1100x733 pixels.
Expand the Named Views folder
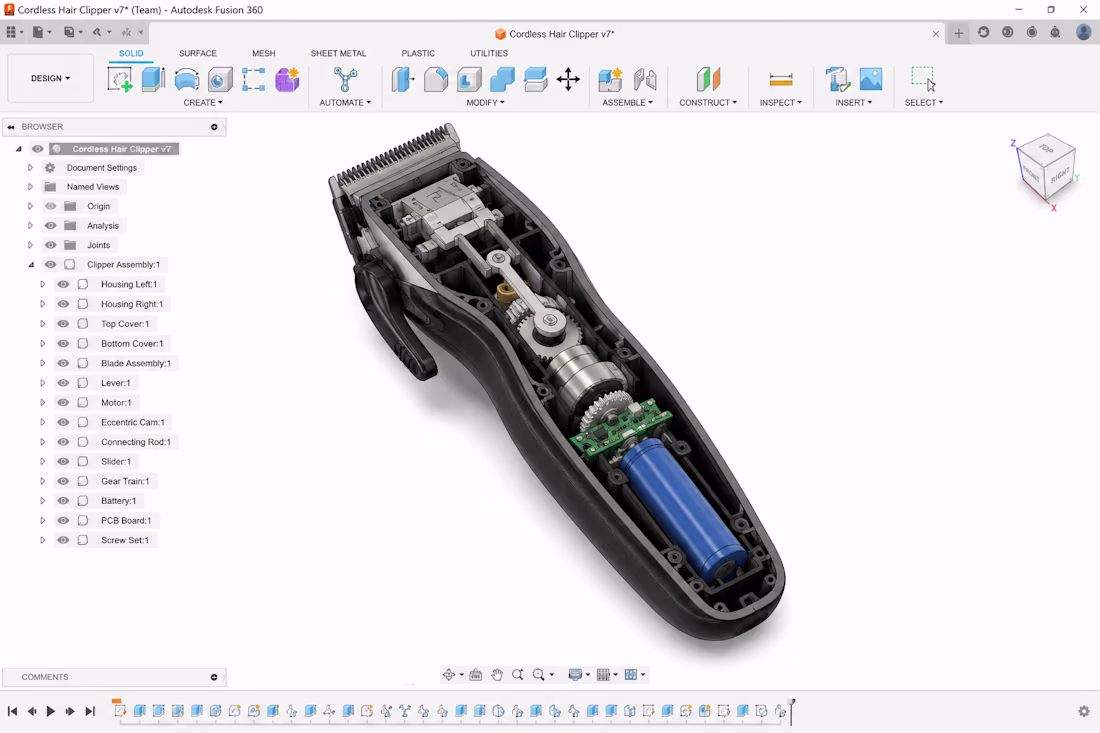30,187
